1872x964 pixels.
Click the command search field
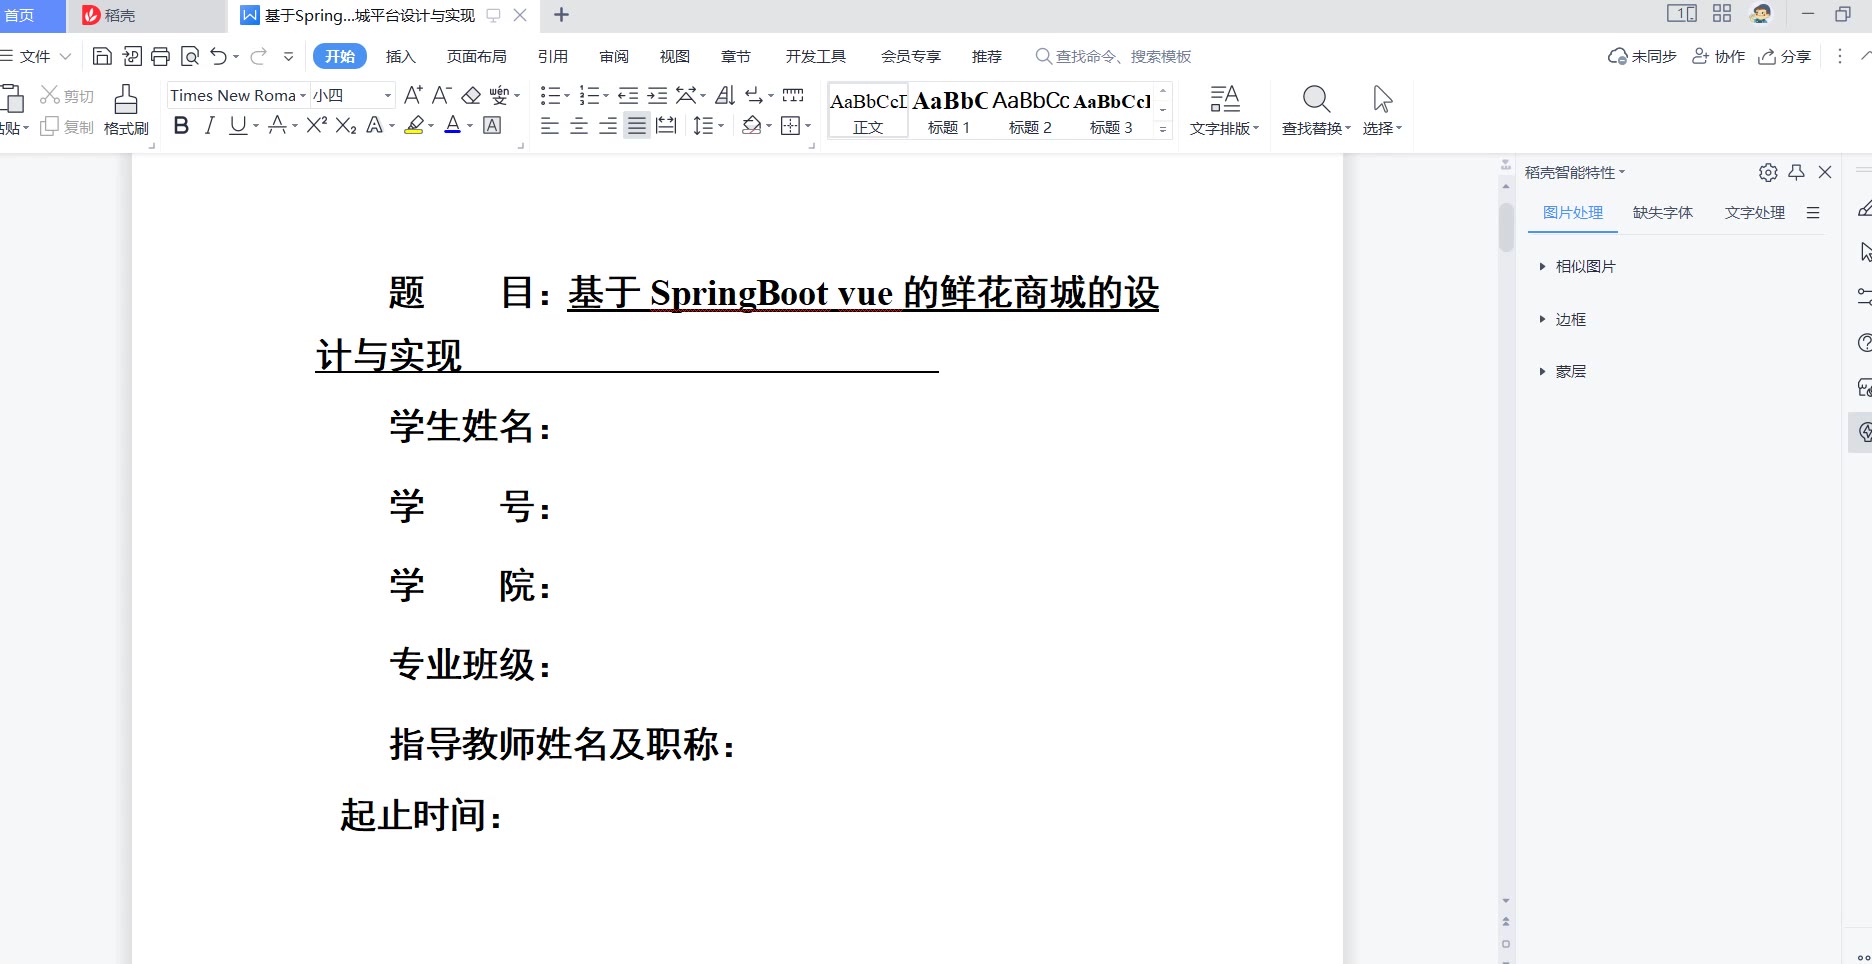(1114, 56)
